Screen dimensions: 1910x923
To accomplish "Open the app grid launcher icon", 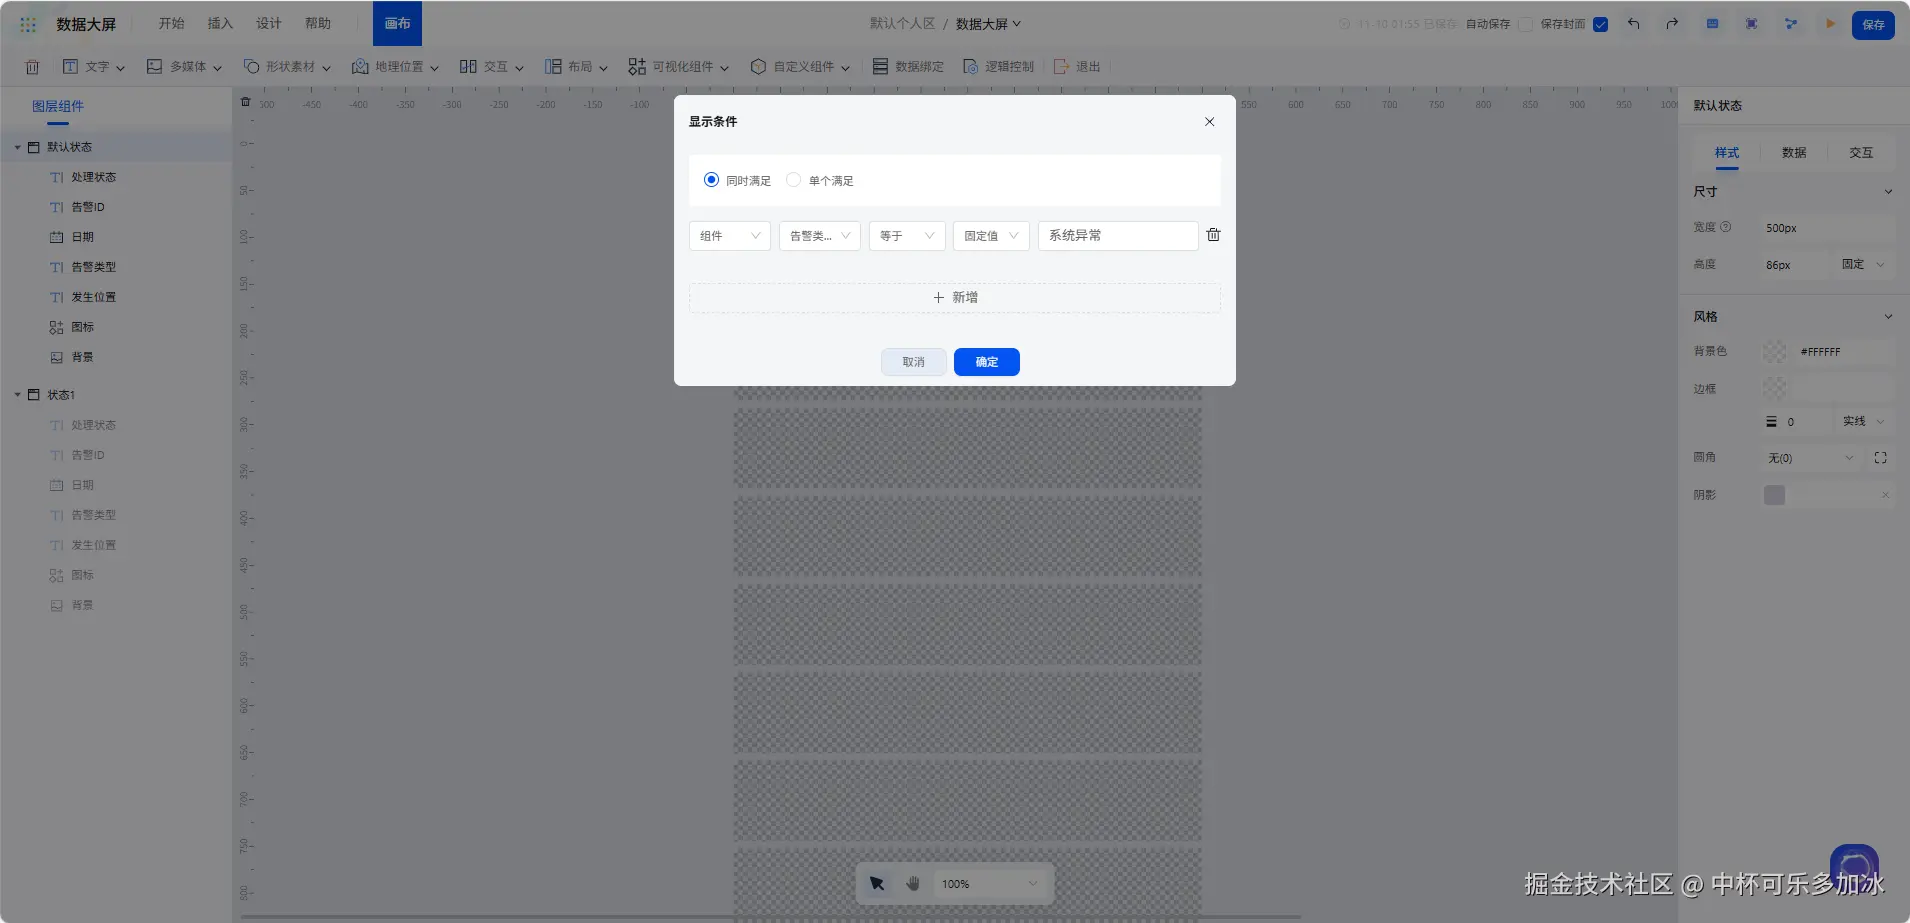I will coord(28,24).
